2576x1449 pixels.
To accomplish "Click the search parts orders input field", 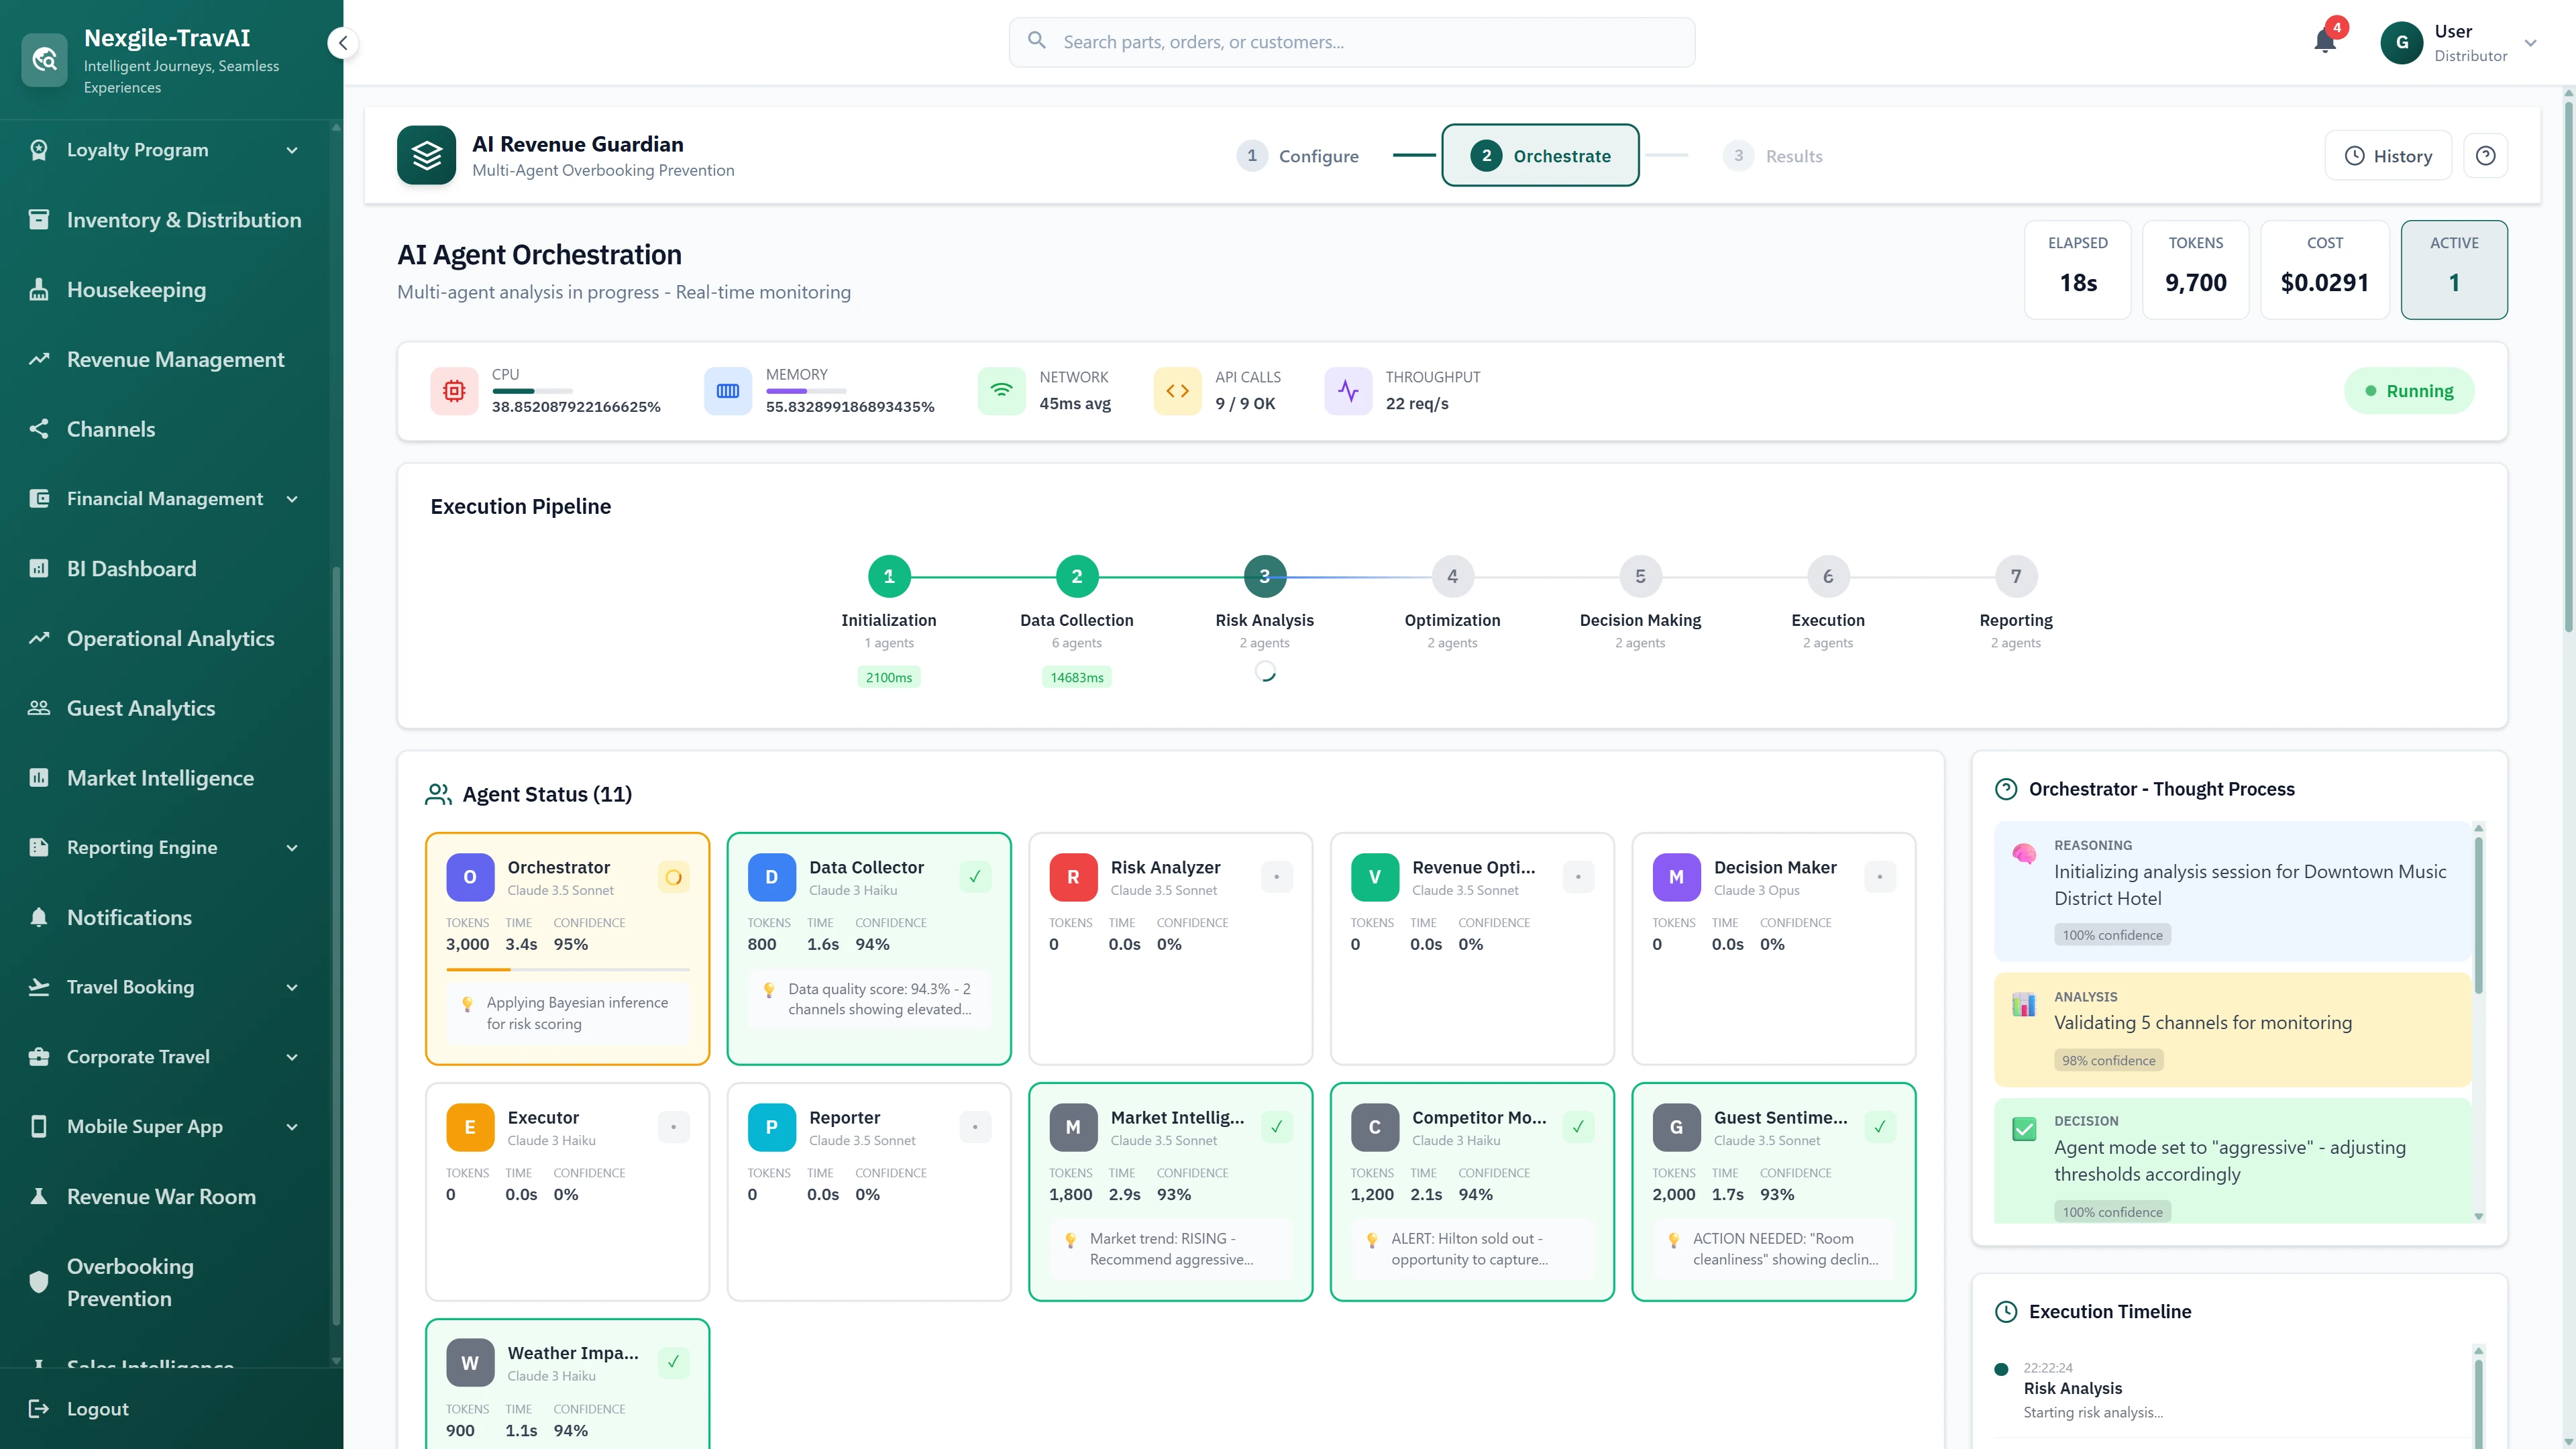I will pyautogui.click(x=1351, y=42).
